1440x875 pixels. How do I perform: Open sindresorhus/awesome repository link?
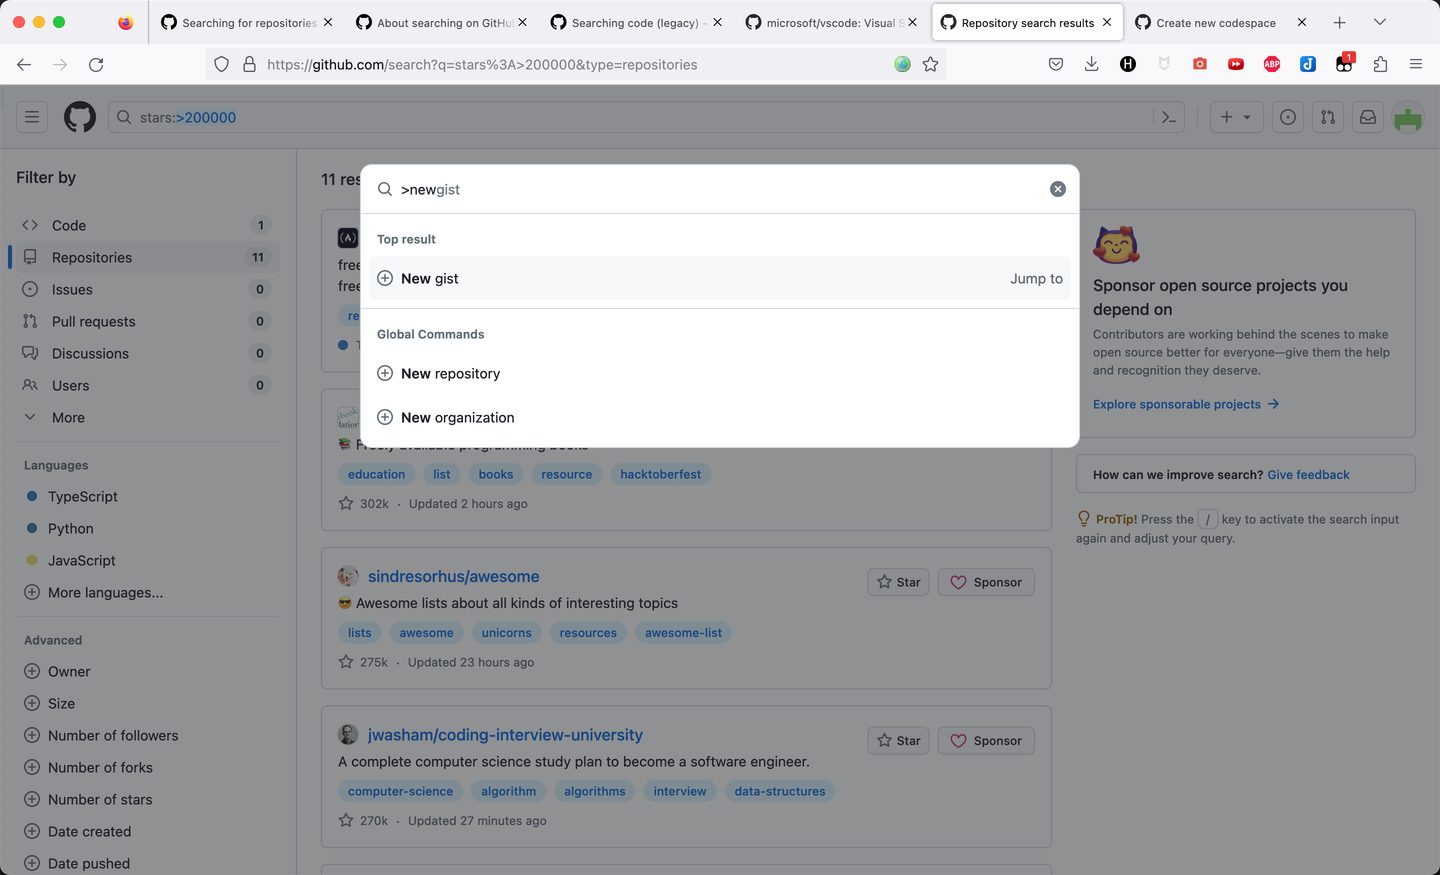(x=454, y=576)
